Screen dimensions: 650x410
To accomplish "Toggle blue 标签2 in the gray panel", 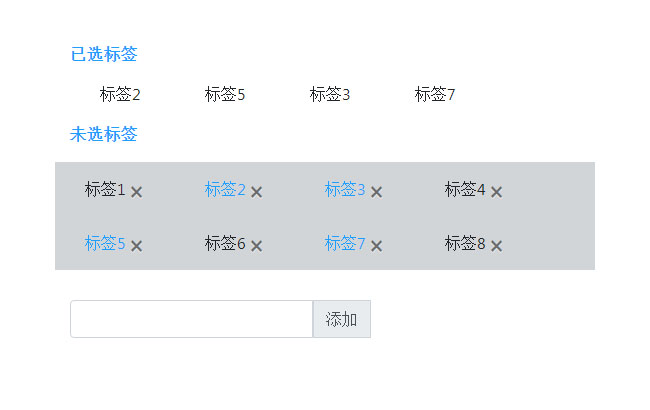I will pos(225,190).
